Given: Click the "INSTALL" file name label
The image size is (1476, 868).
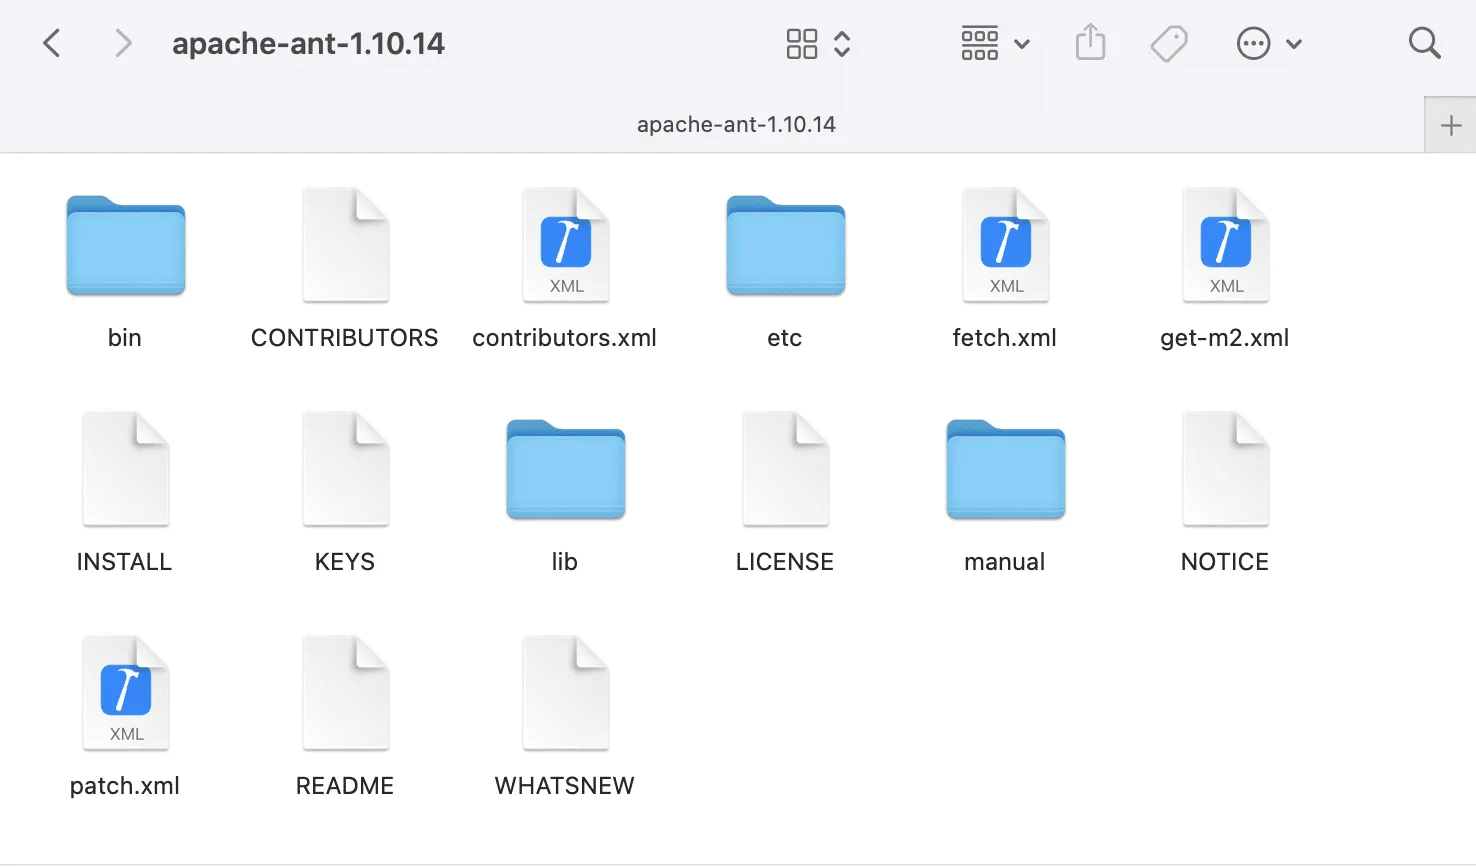Looking at the screenshot, I should point(125,562).
